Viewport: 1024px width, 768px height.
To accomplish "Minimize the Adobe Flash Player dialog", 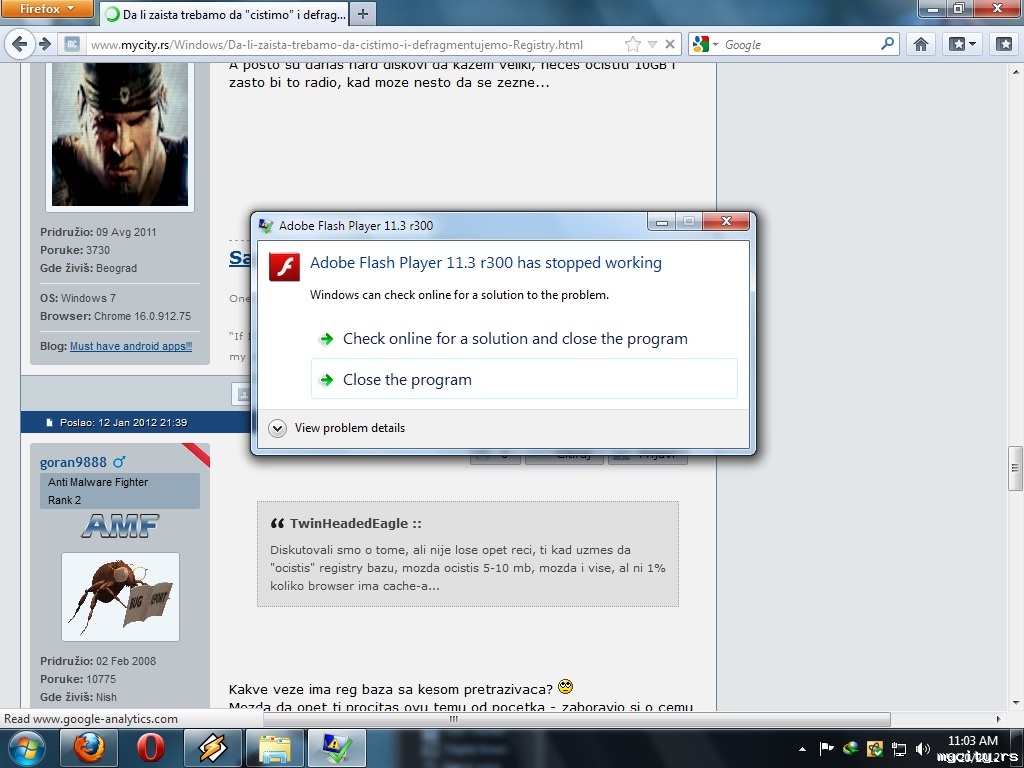I will click(661, 222).
